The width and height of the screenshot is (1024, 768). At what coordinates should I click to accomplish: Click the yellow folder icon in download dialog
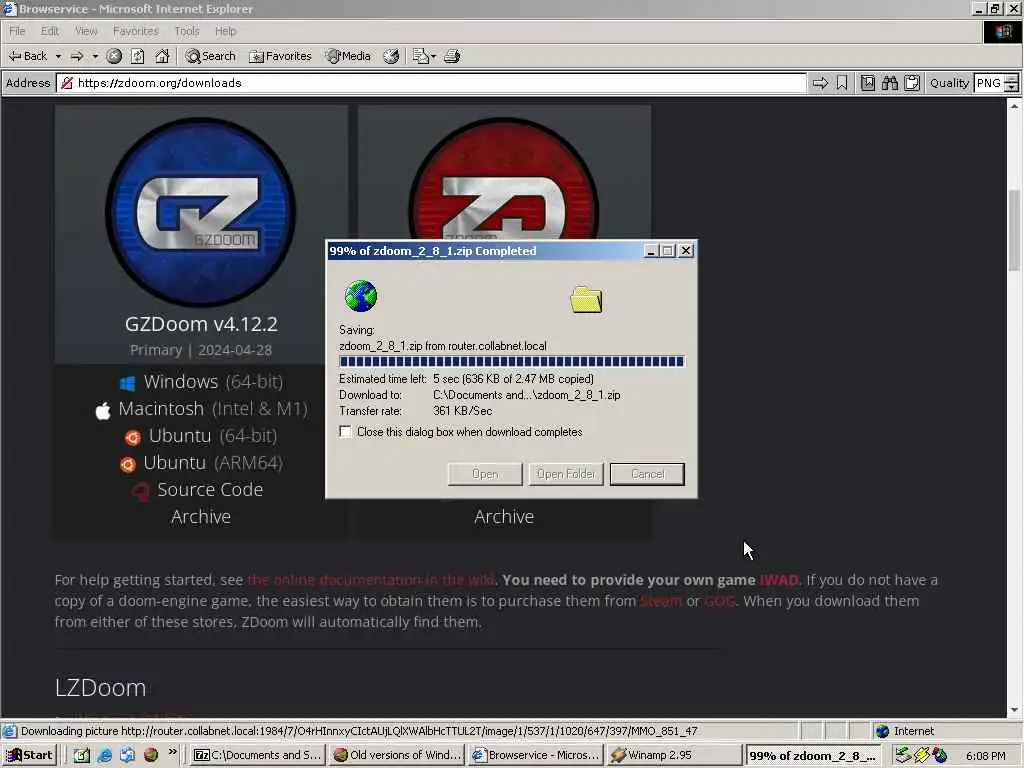(x=586, y=300)
